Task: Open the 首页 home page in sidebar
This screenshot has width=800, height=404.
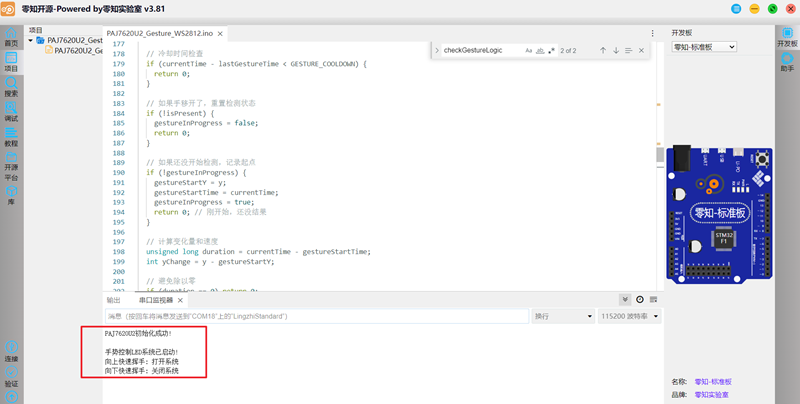Action: 11,37
